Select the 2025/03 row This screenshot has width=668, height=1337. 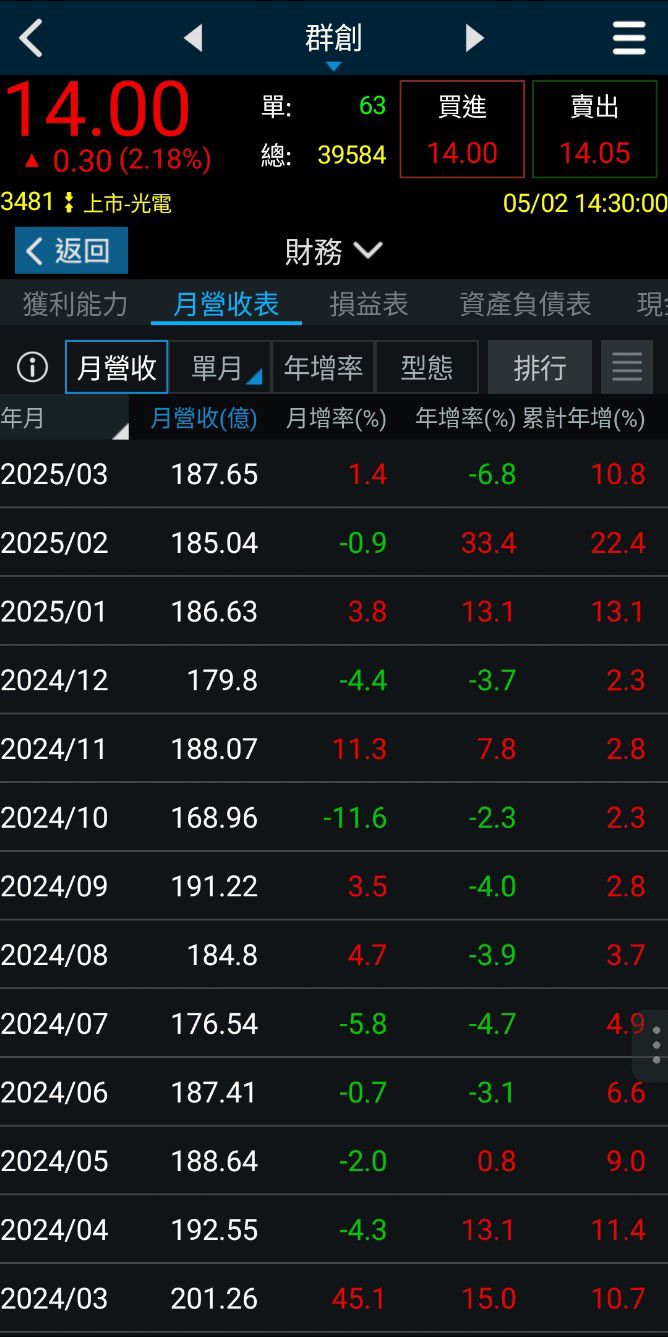[x=334, y=474]
